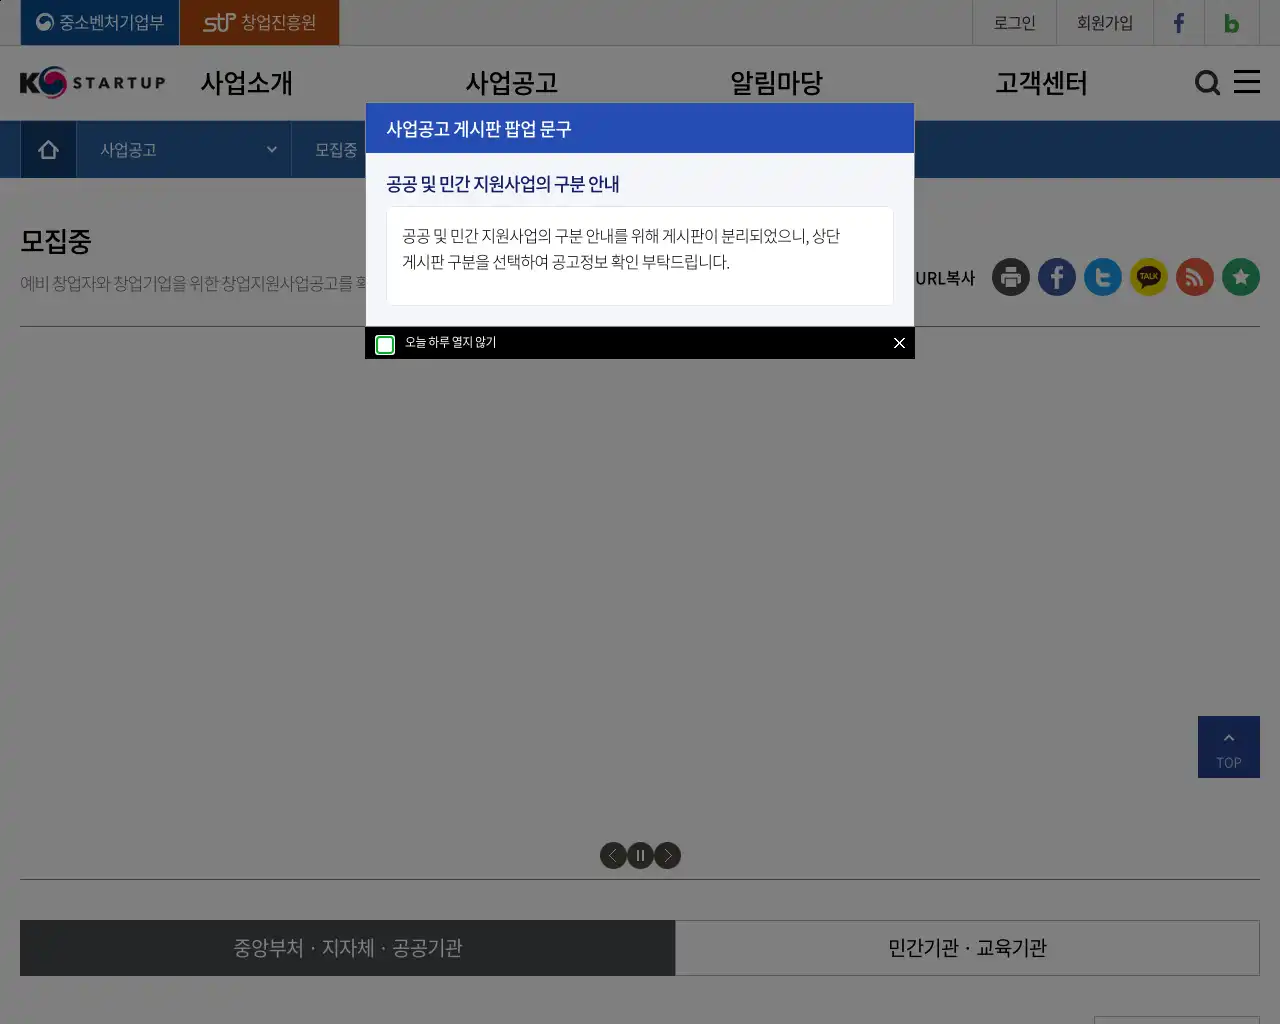Open site search with the magnifier icon
This screenshot has width=1280, height=1024.
(x=1207, y=83)
